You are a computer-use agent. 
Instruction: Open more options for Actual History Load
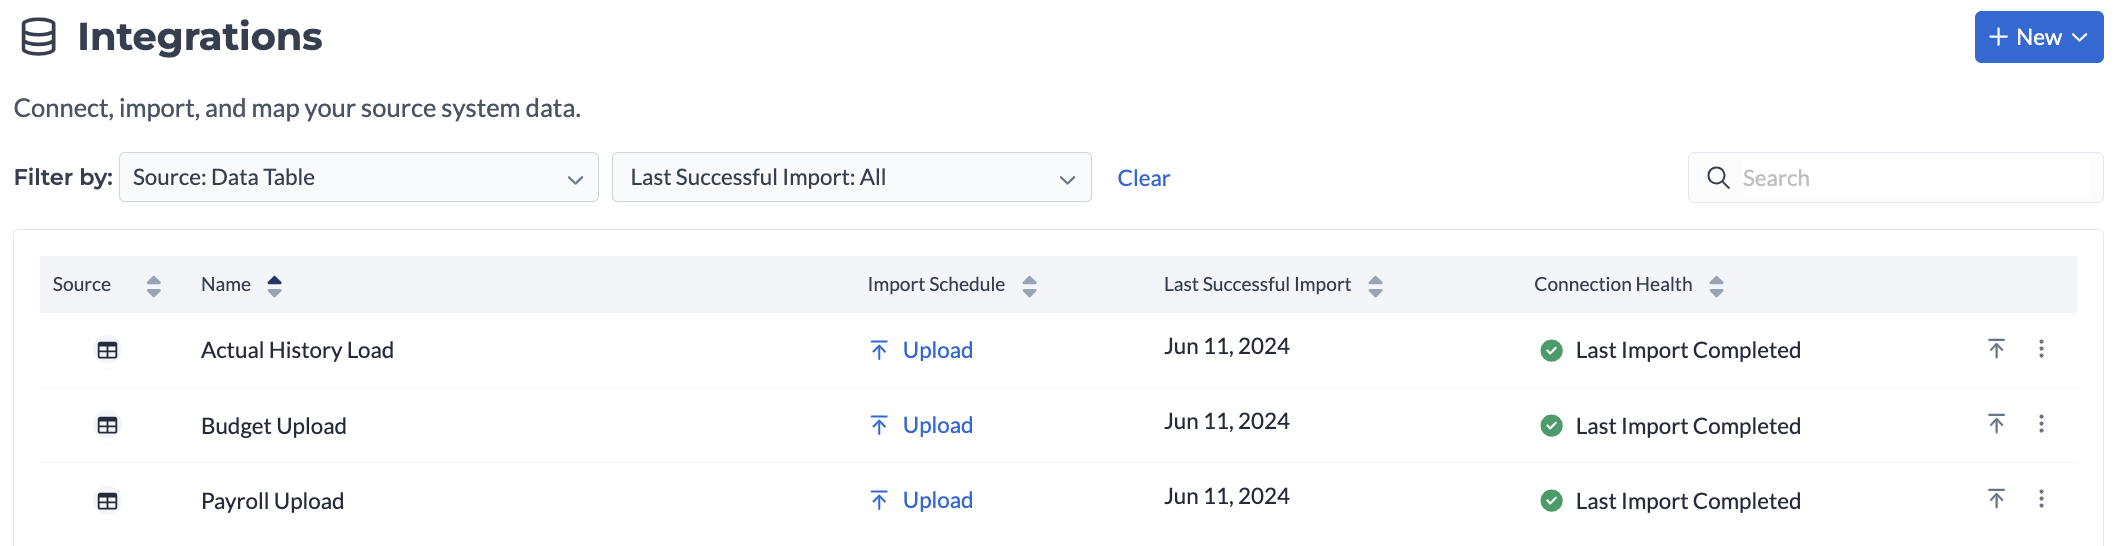(2041, 349)
